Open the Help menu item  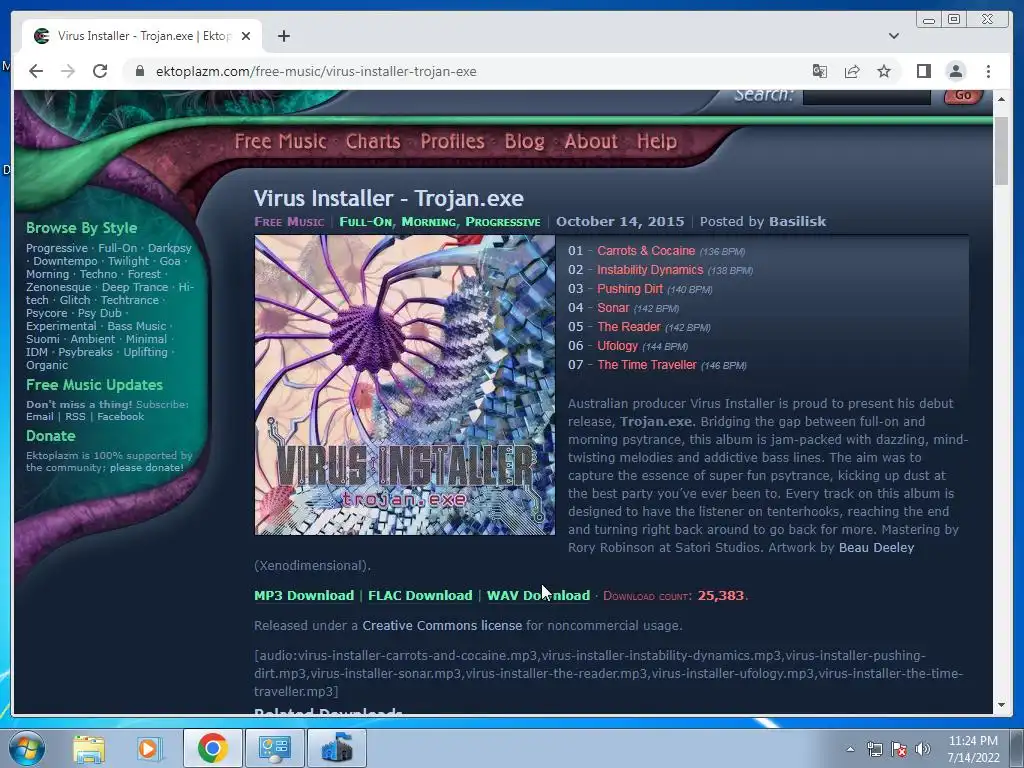pos(656,141)
